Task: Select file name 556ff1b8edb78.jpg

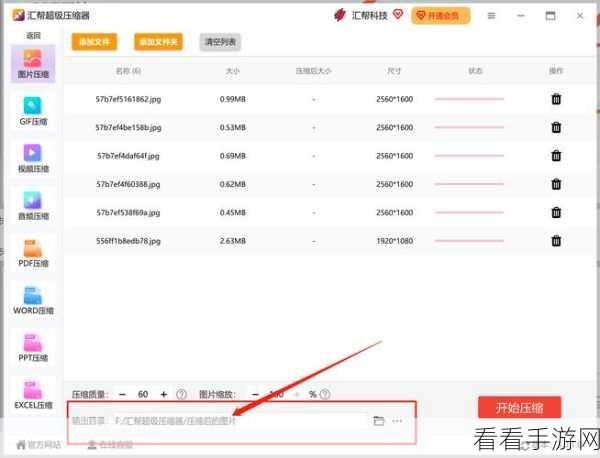Action: point(128,241)
